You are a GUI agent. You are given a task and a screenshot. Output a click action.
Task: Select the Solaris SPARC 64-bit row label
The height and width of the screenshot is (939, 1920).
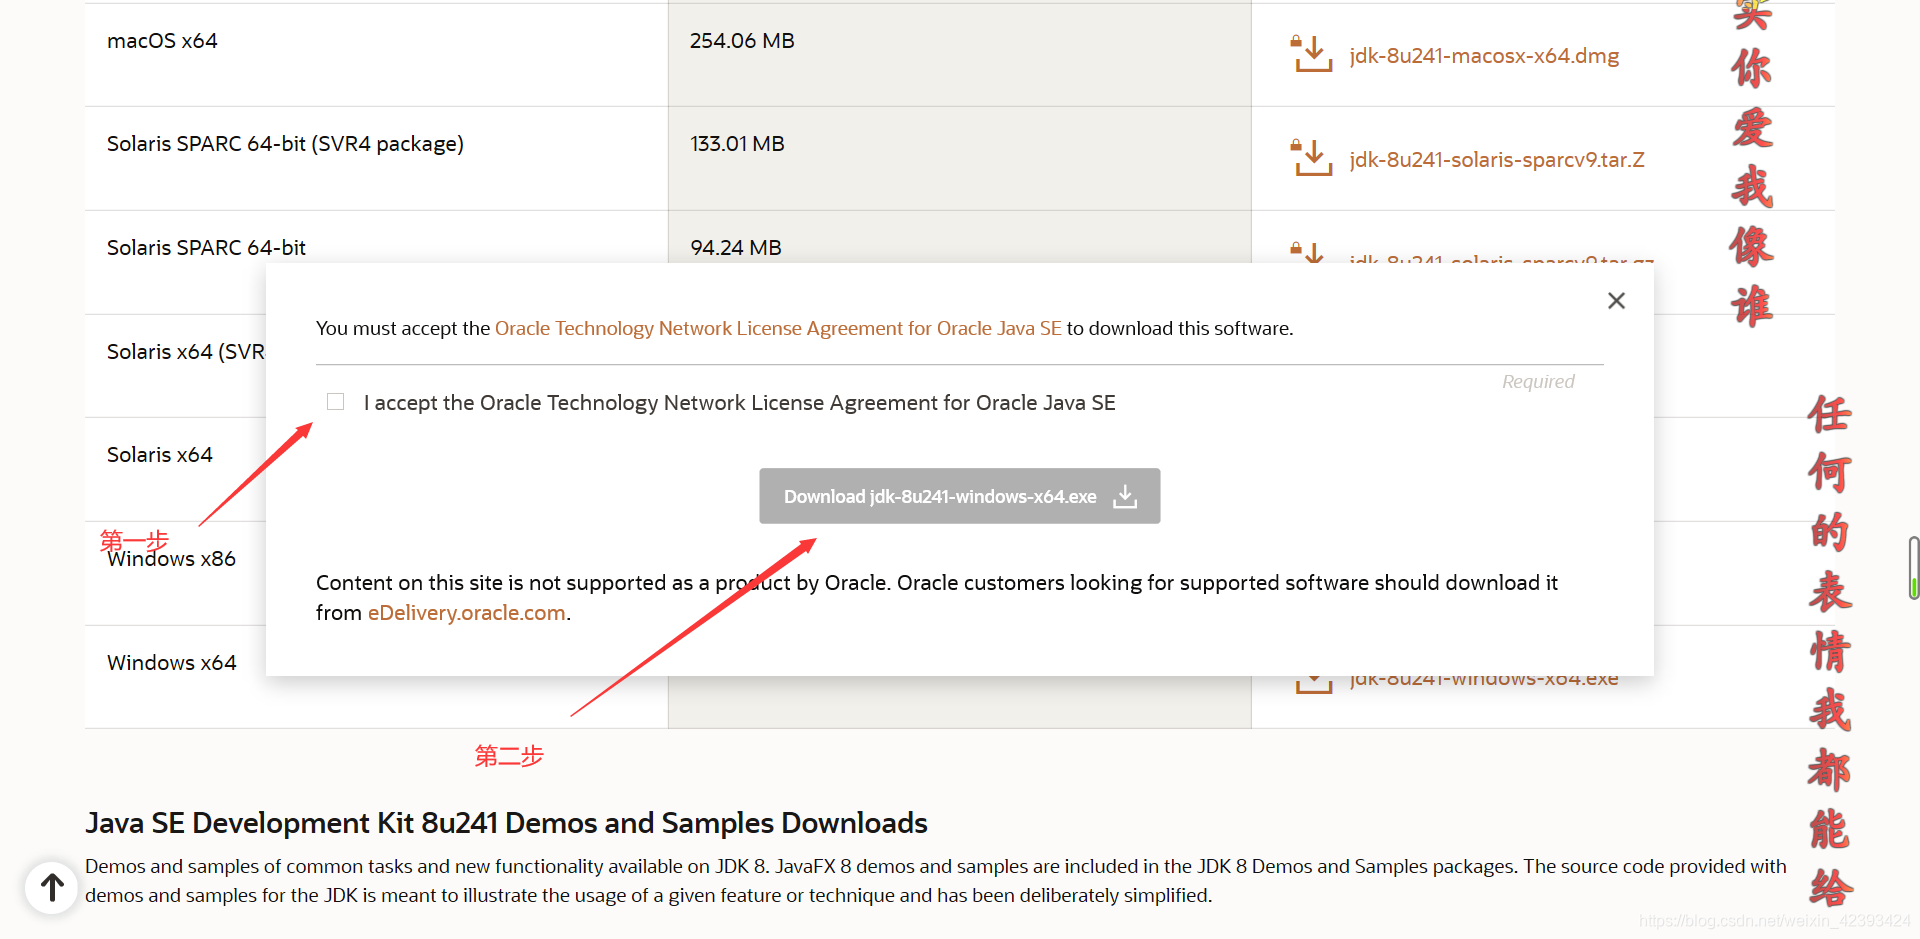(206, 248)
